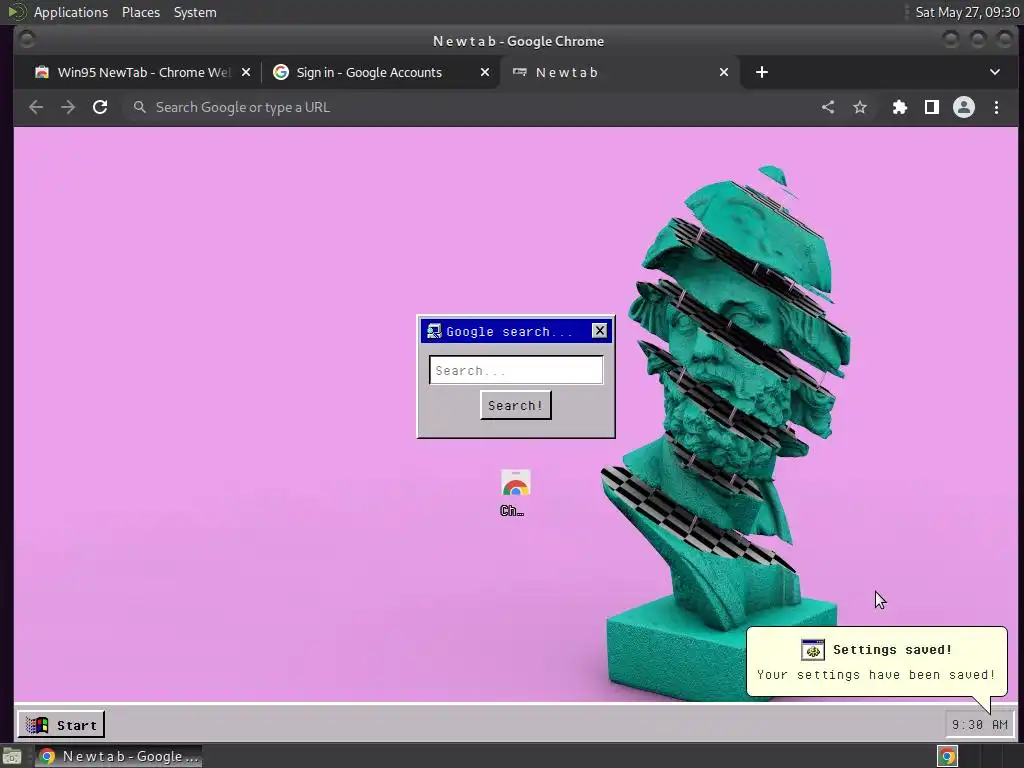Close the Google search window
This screenshot has width=1024, height=768.
pyautogui.click(x=600, y=330)
